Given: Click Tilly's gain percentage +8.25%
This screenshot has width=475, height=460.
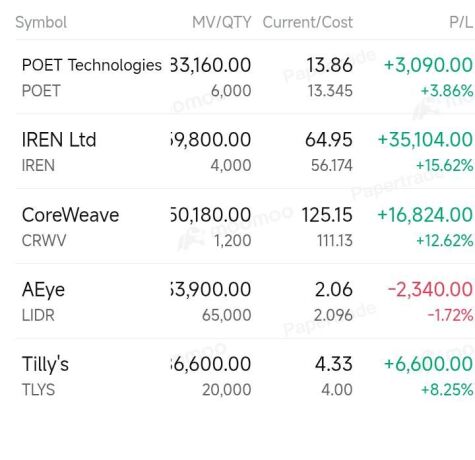Looking at the screenshot, I should click(x=447, y=390).
